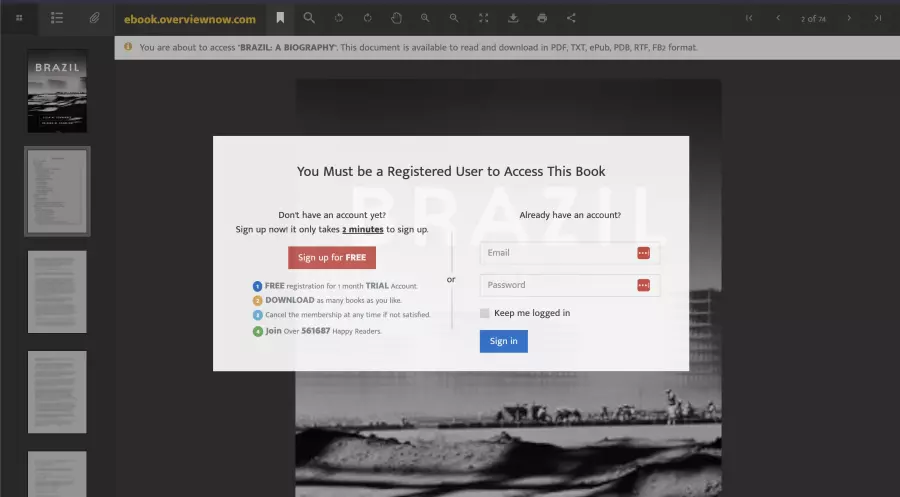Download the document
Screen dimensions: 900x497
point(513,18)
